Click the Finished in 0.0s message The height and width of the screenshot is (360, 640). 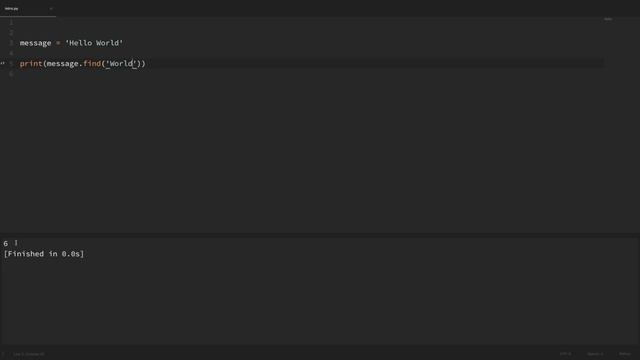point(44,254)
